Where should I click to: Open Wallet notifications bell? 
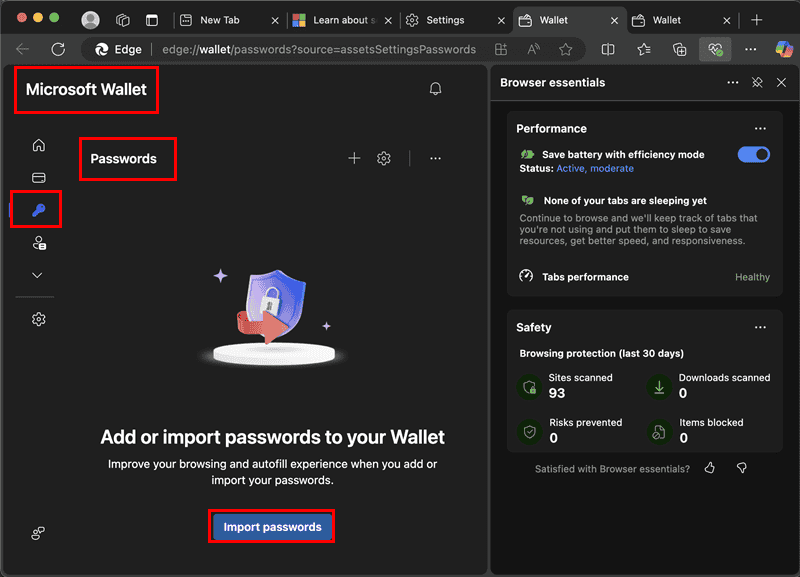coord(435,89)
